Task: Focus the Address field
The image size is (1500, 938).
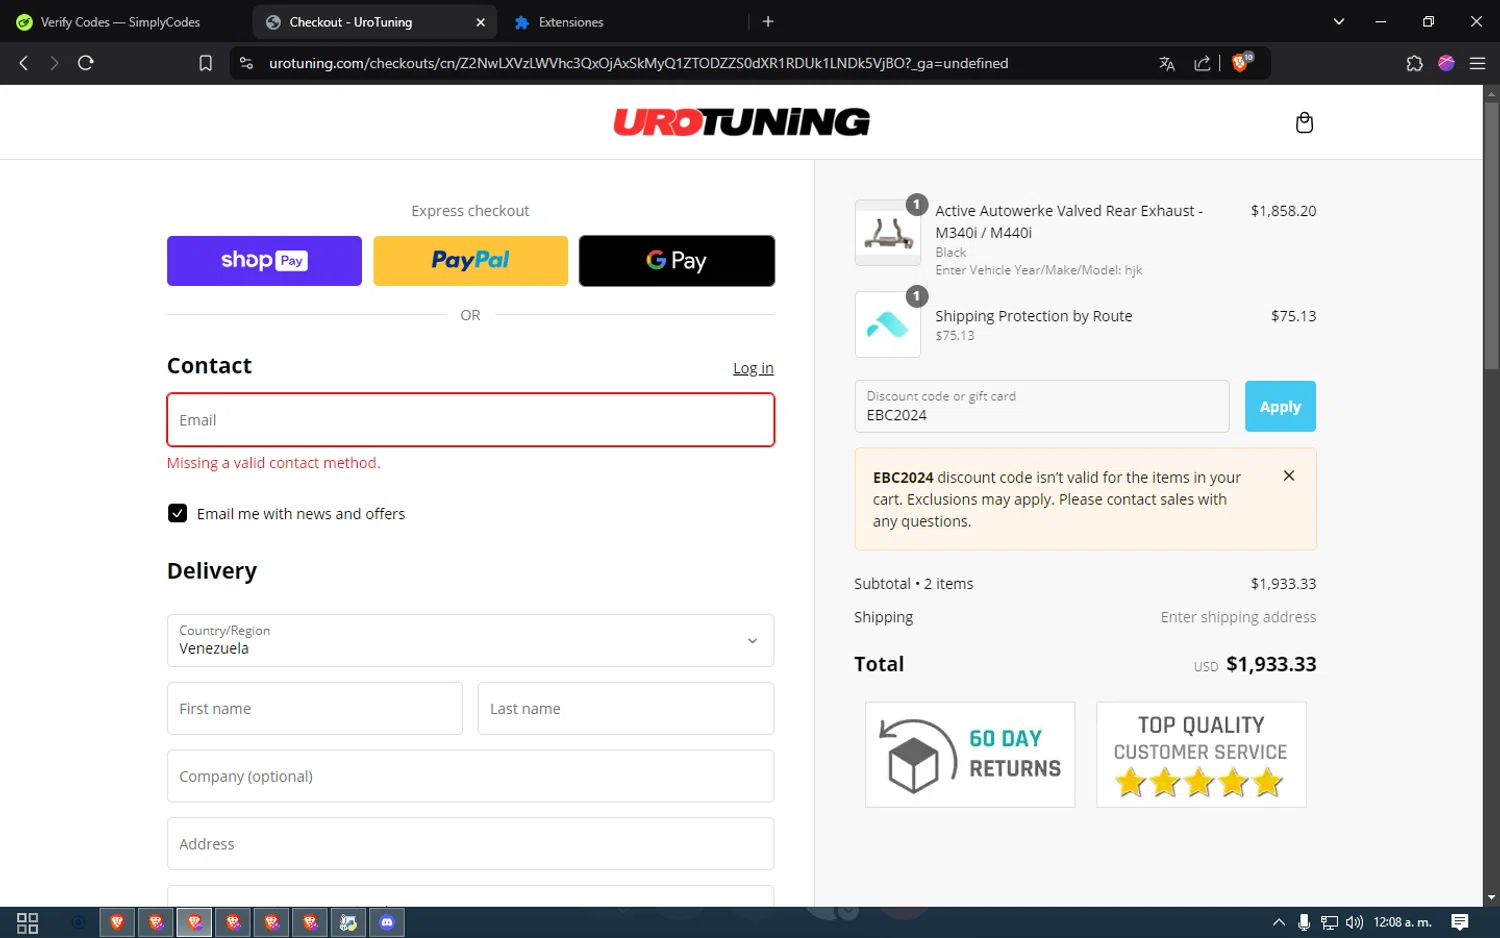Action: 470,844
